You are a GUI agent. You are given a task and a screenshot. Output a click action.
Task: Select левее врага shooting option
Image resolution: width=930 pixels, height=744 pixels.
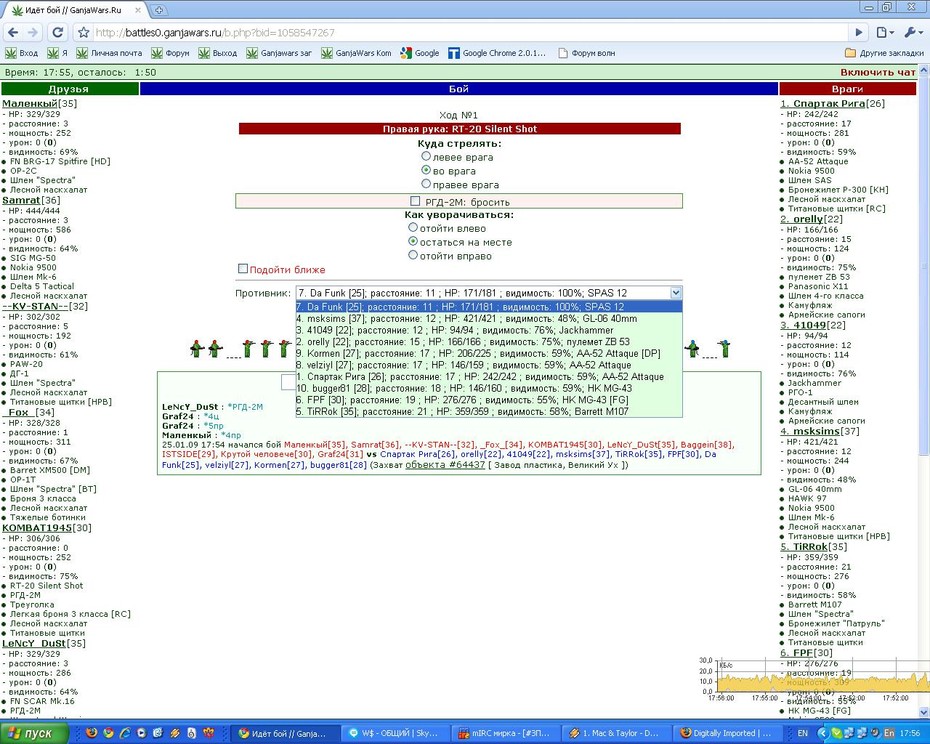tap(426, 157)
